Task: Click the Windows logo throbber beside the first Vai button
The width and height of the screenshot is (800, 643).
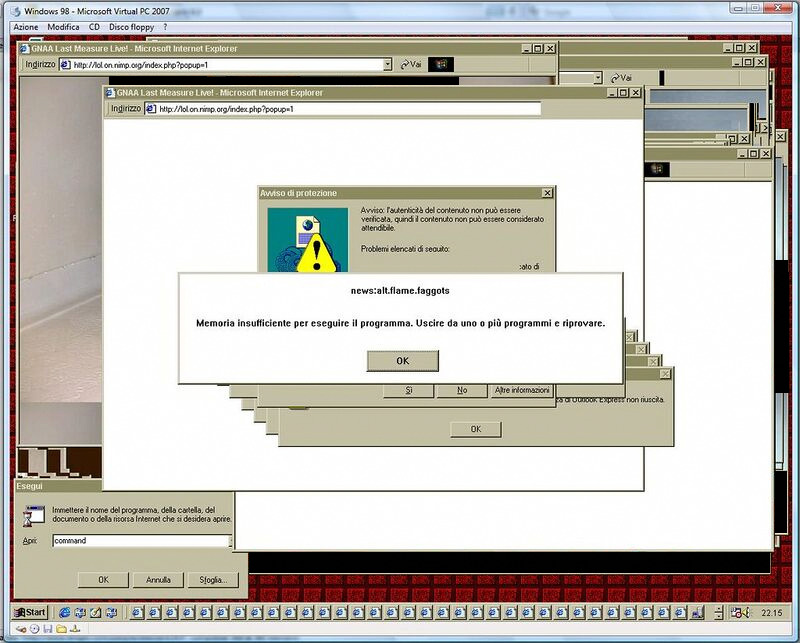Action: (441, 64)
